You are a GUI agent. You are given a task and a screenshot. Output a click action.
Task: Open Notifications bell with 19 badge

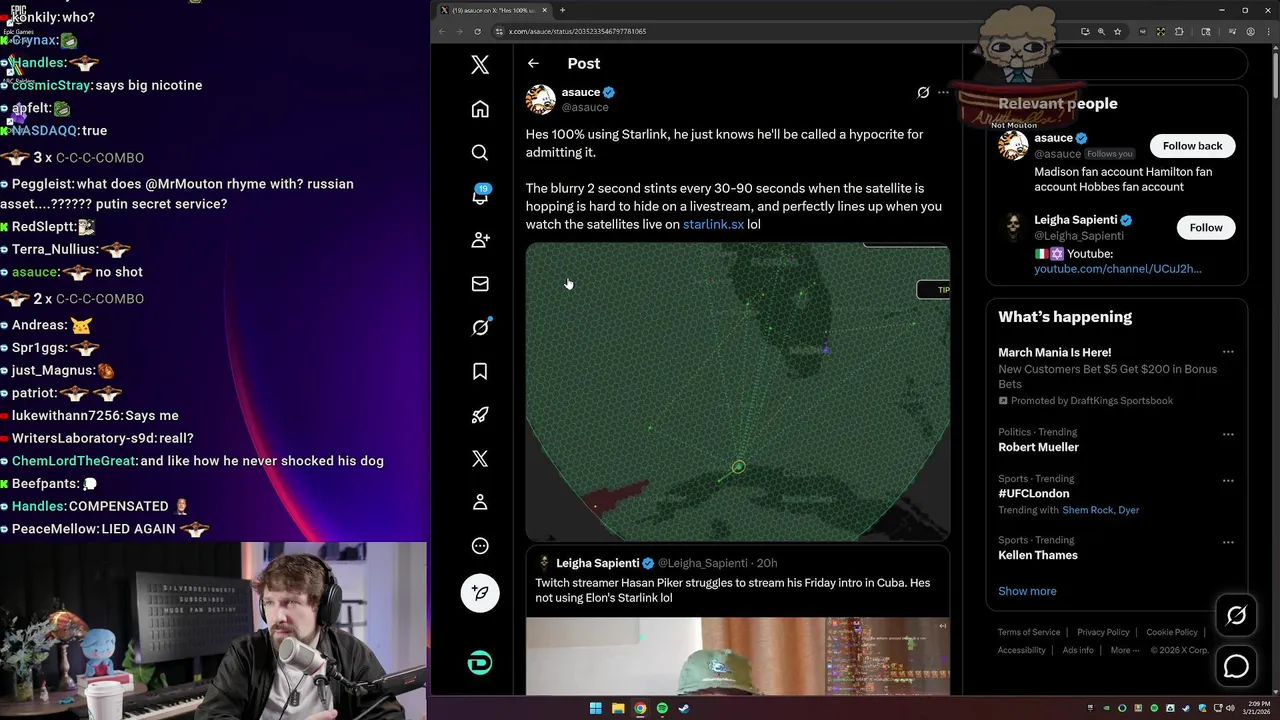pos(480,196)
